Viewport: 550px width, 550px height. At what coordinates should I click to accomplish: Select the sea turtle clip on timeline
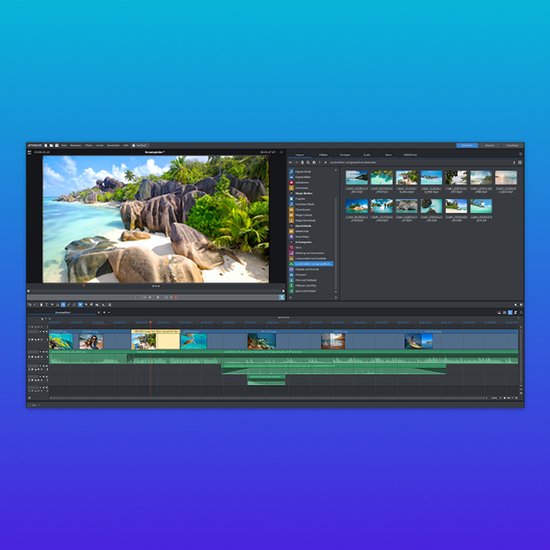[194, 341]
